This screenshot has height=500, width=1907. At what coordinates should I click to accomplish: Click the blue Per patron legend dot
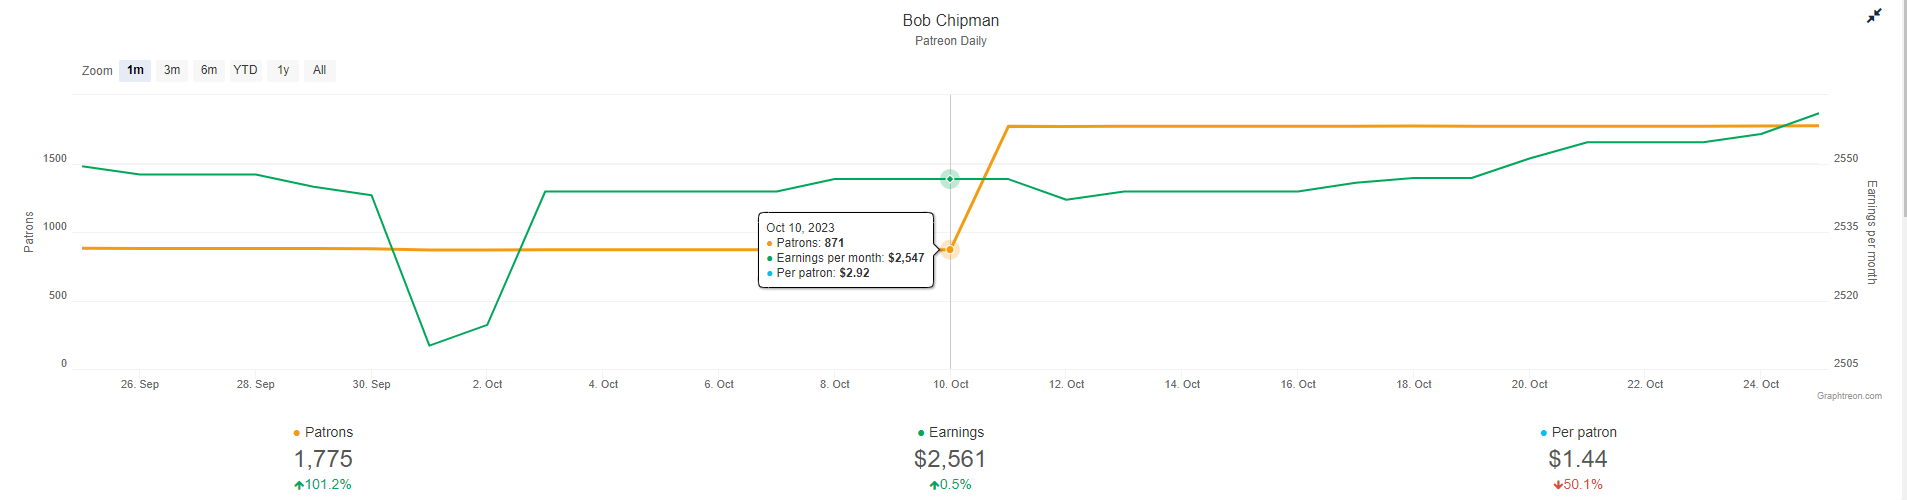point(1544,433)
